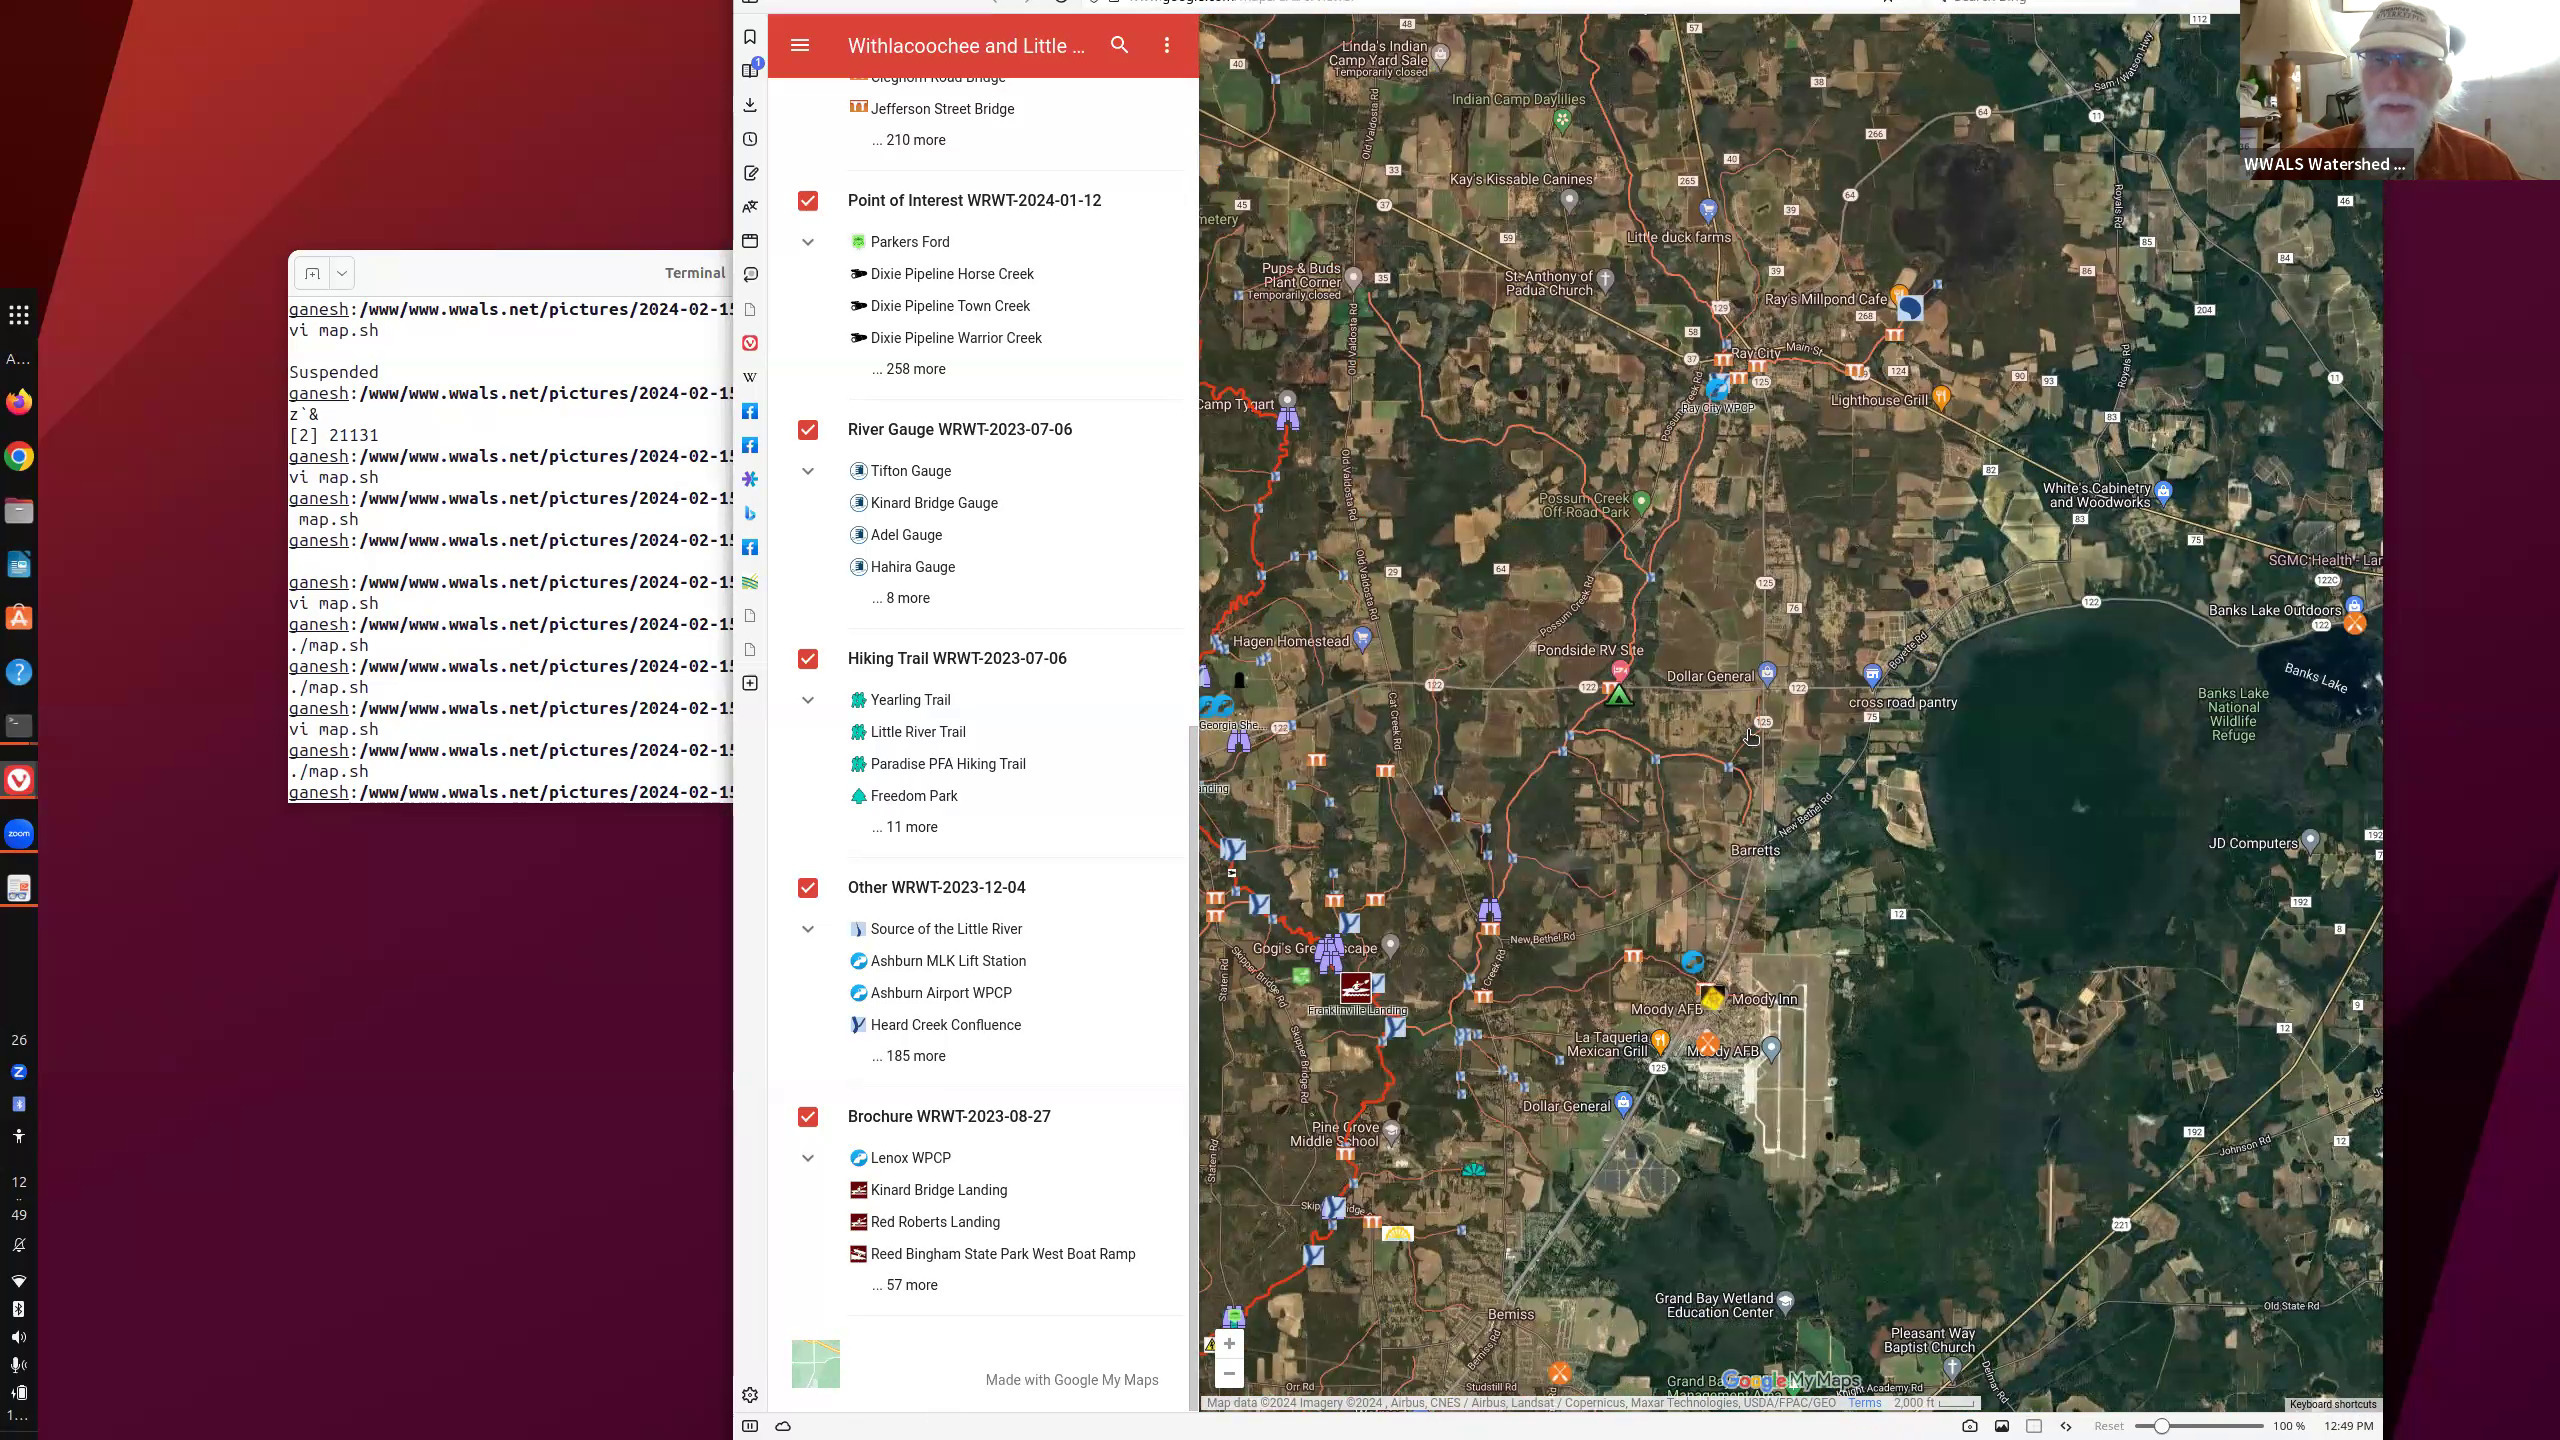This screenshot has width=2560, height=1440.
Task: Uncheck Hiking Trail WRWT-2023-07-06 layer
Action: (x=808, y=659)
